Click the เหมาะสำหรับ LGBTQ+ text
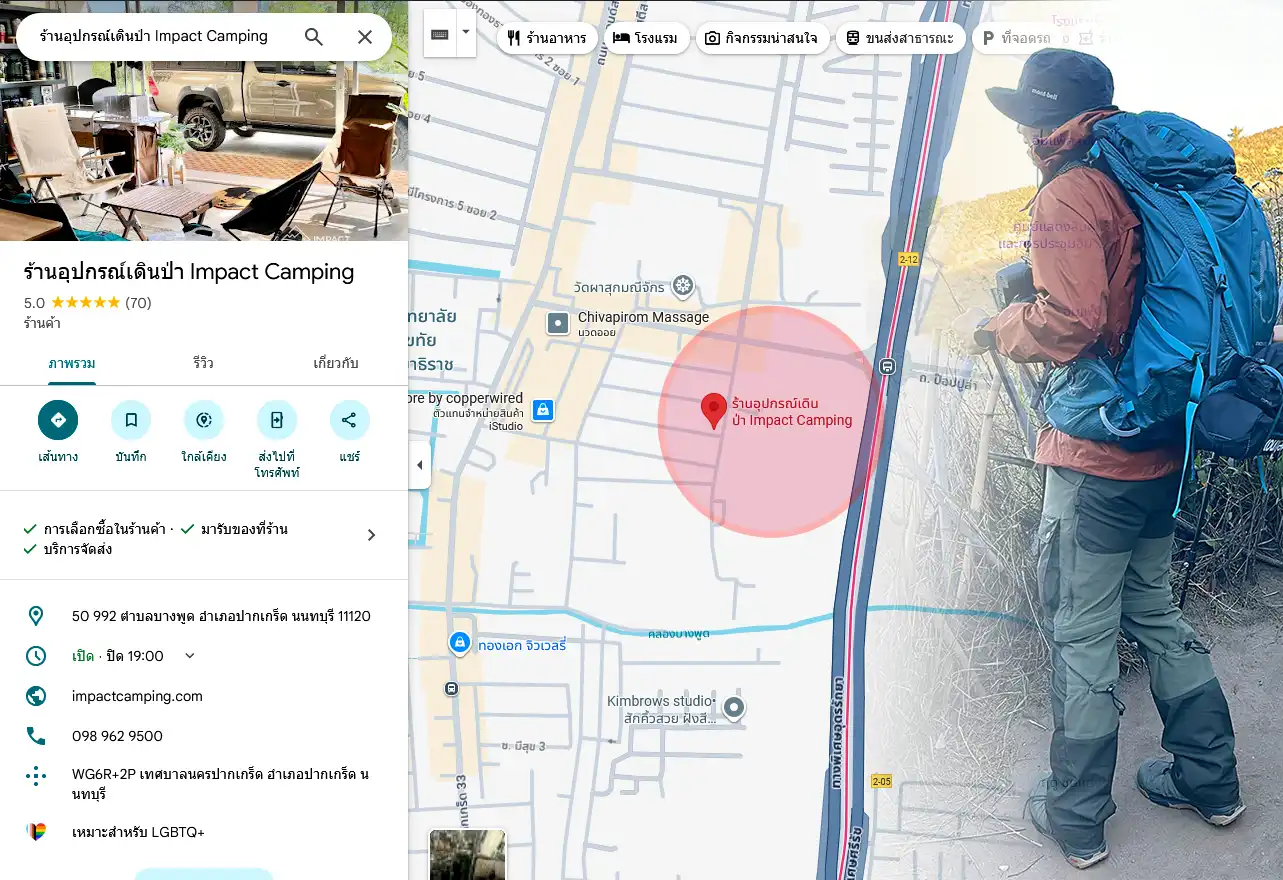 pyautogui.click(x=138, y=832)
